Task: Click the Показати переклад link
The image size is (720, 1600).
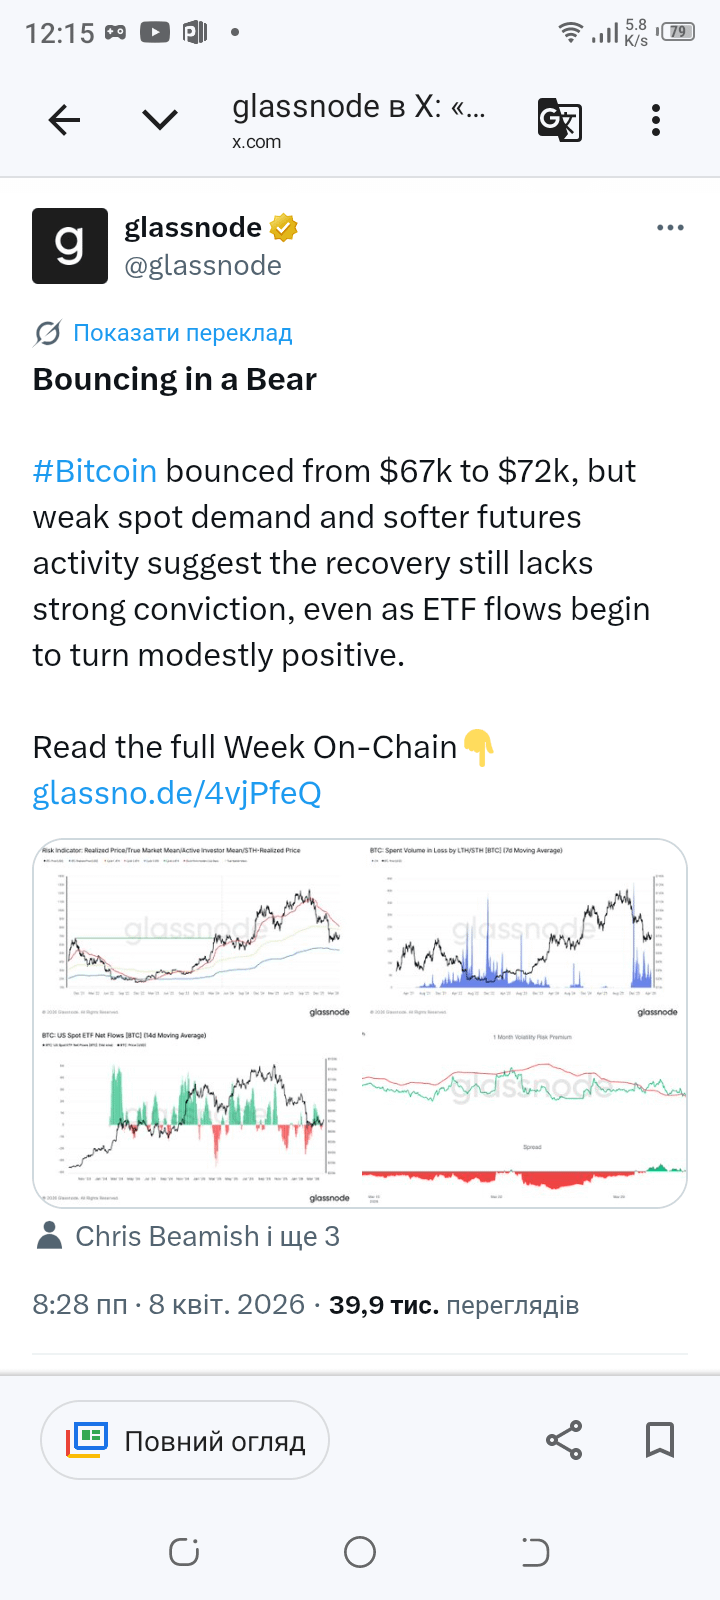Action: [183, 333]
